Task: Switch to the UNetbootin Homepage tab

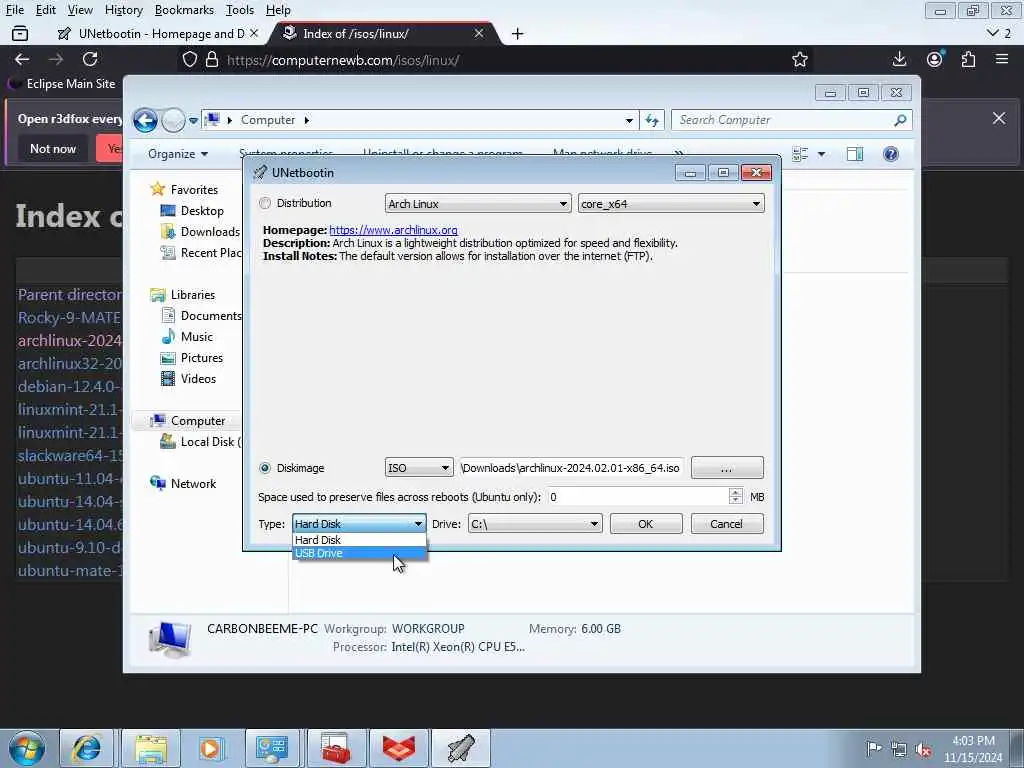Action: coord(157,33)
